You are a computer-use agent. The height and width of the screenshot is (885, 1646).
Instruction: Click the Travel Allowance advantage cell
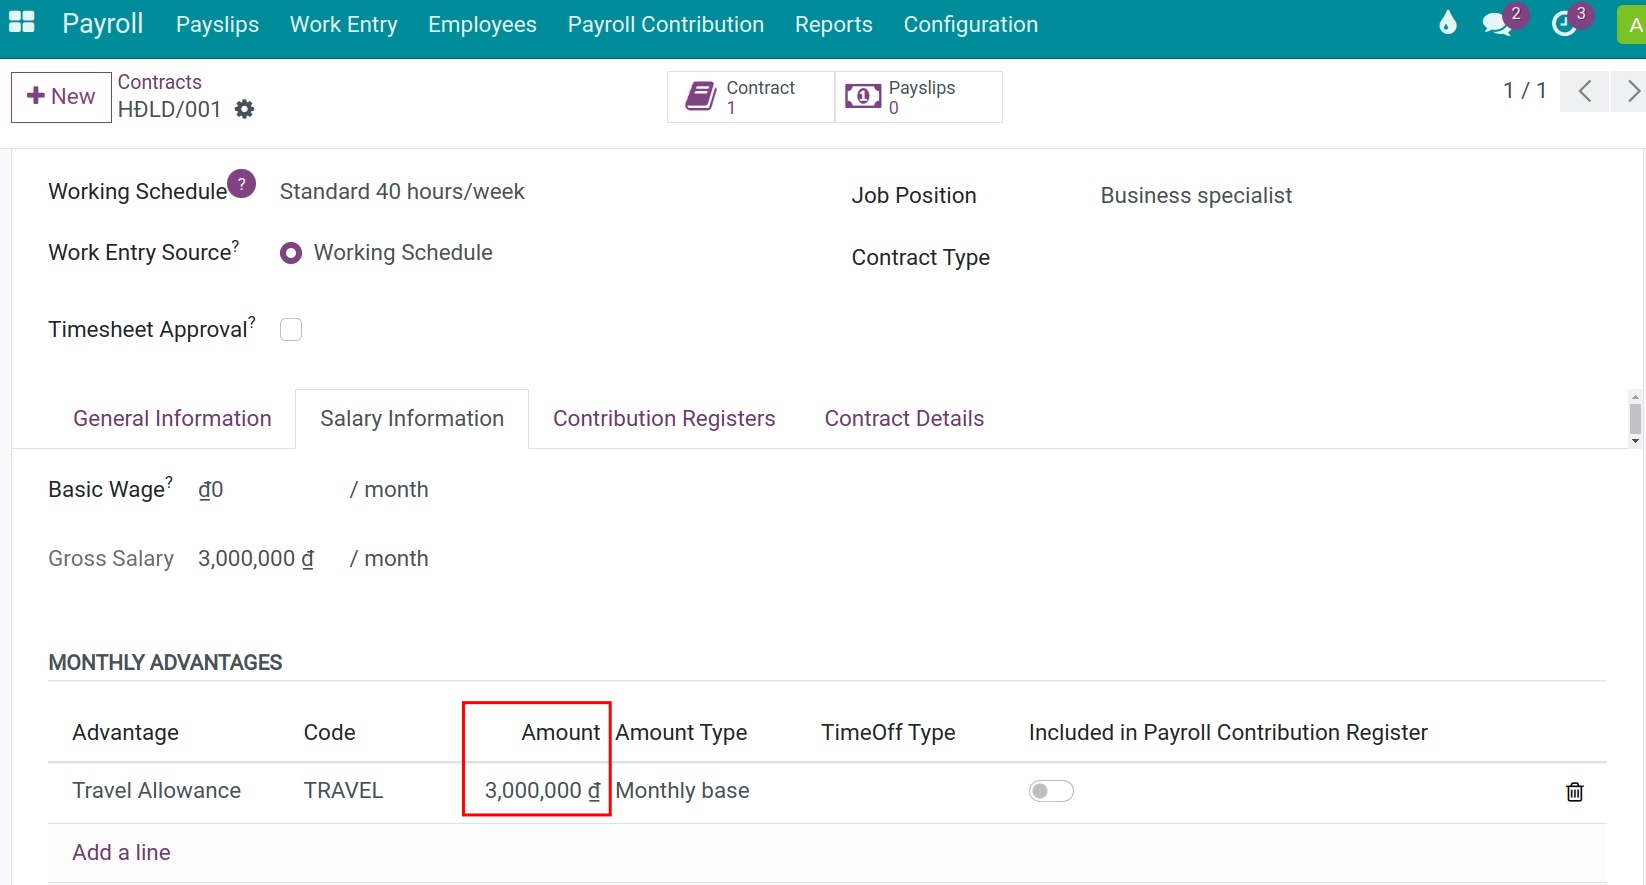click(x=157, y=790)
